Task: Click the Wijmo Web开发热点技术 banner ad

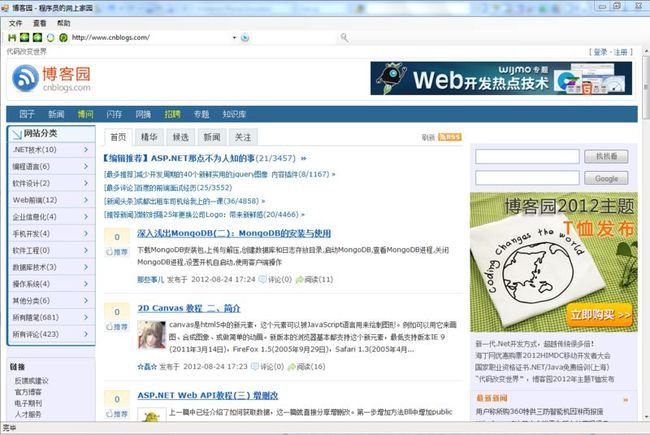Action: click(501, 78)
